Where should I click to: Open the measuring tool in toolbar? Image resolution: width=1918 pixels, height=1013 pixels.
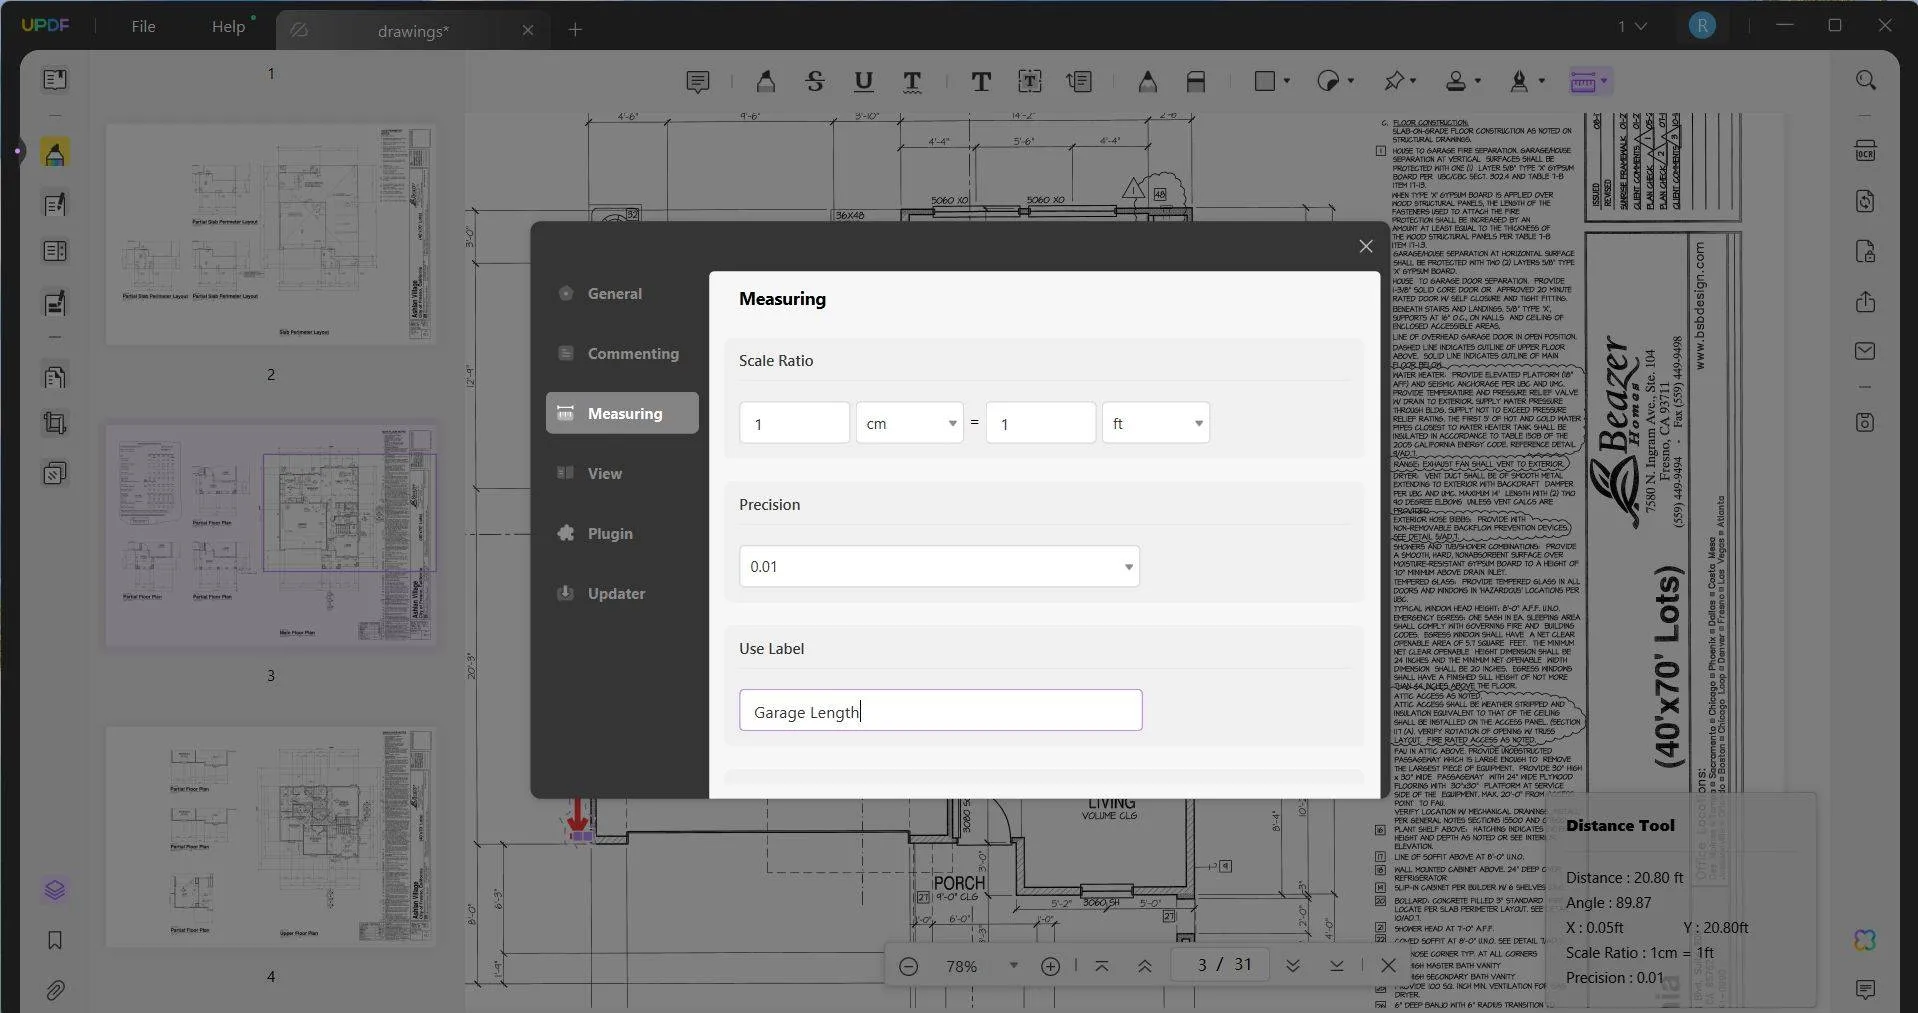tap(1583, 82)
